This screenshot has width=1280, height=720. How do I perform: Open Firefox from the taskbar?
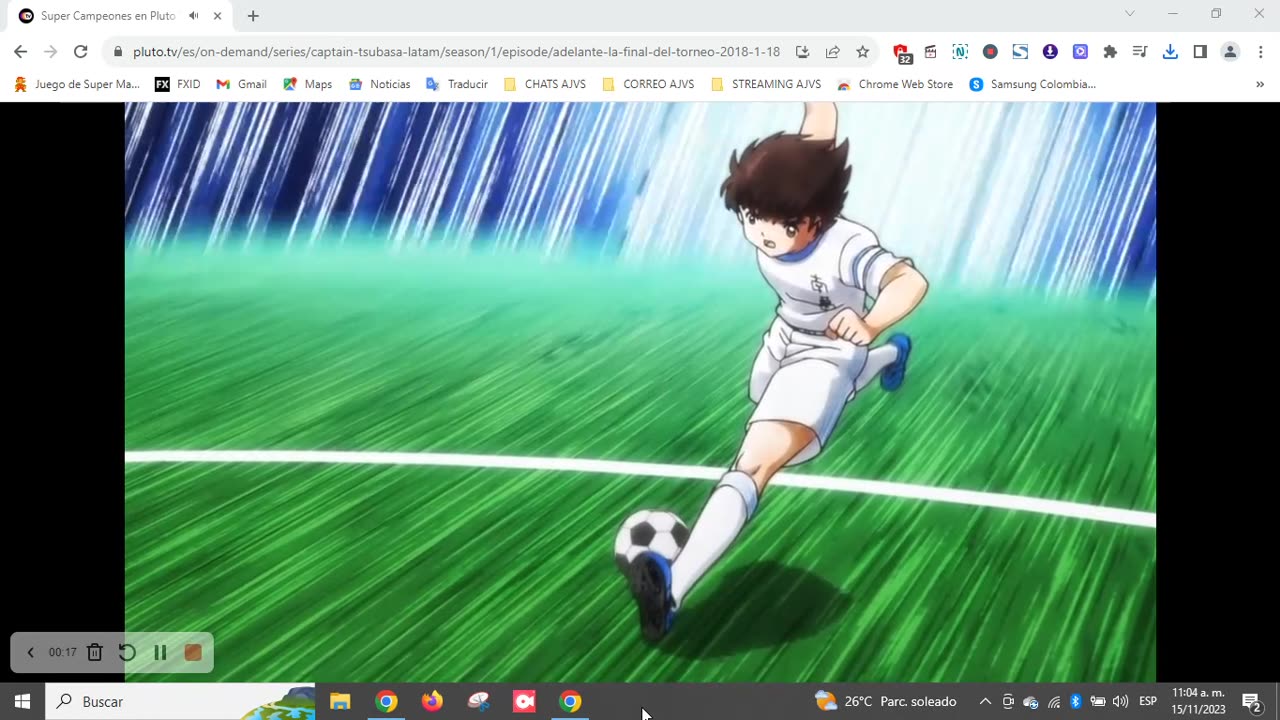coord(432,701)
